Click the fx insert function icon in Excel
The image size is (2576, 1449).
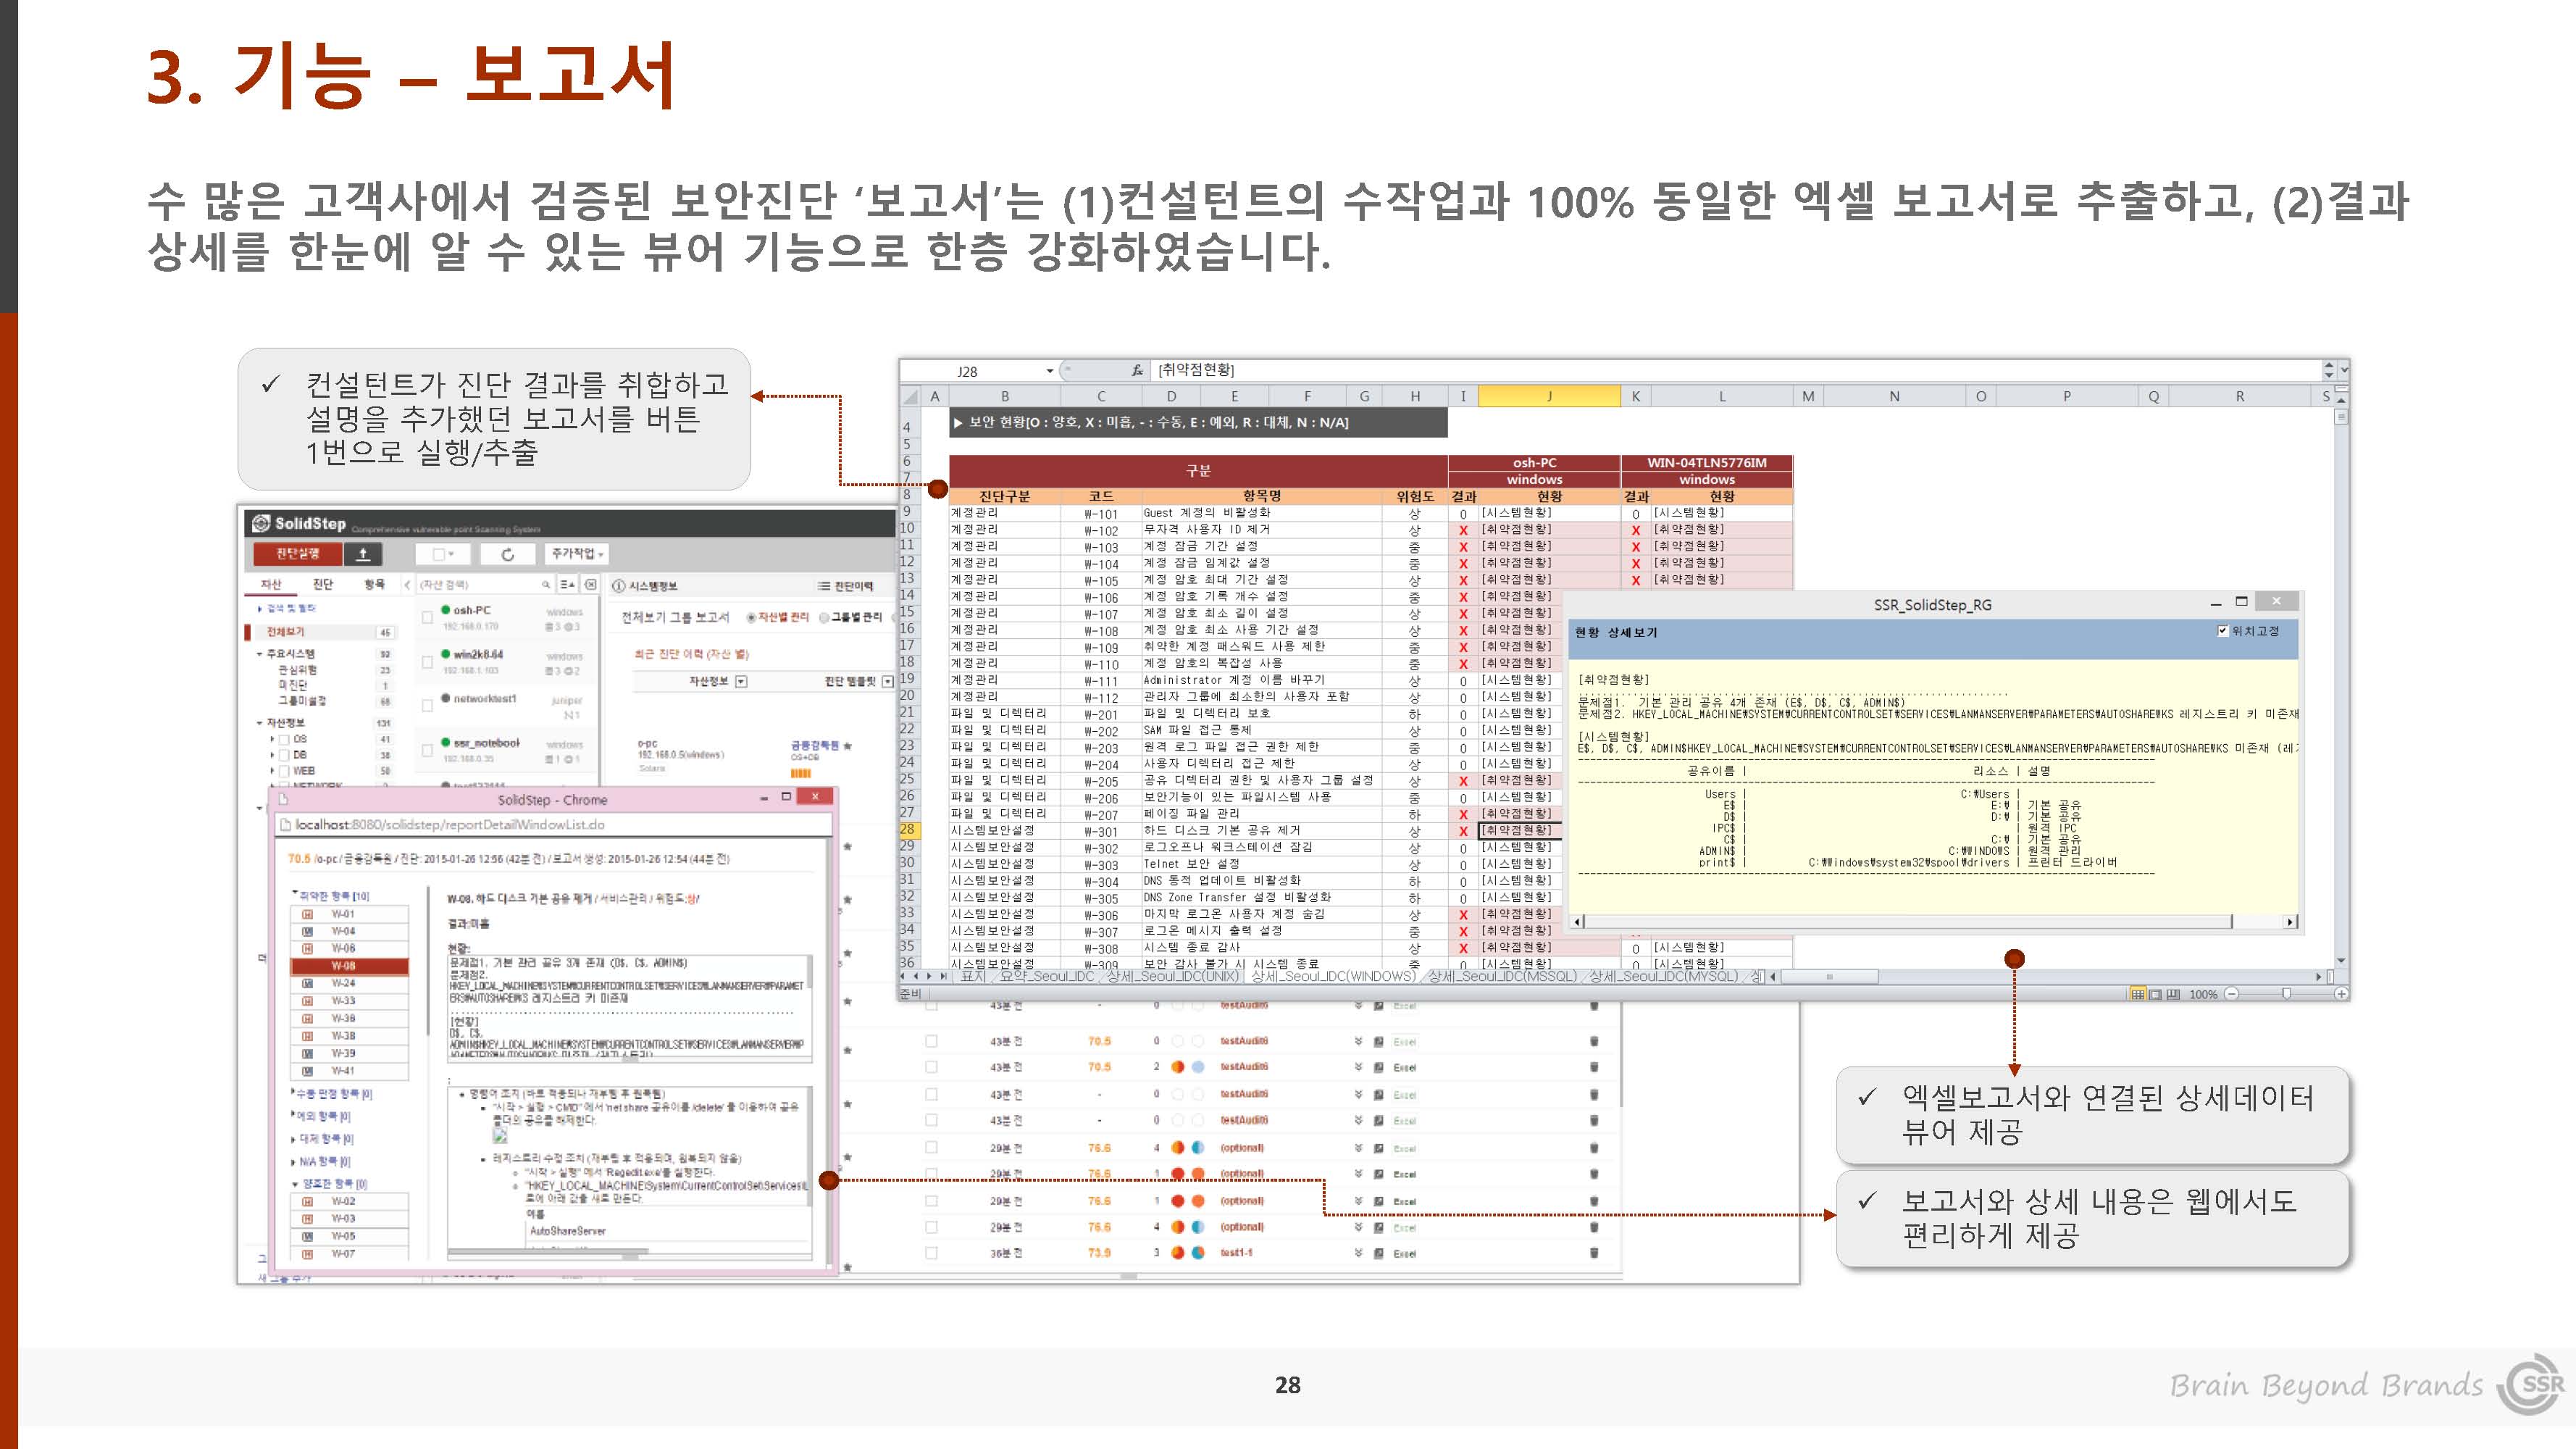tap(1137, 371)
